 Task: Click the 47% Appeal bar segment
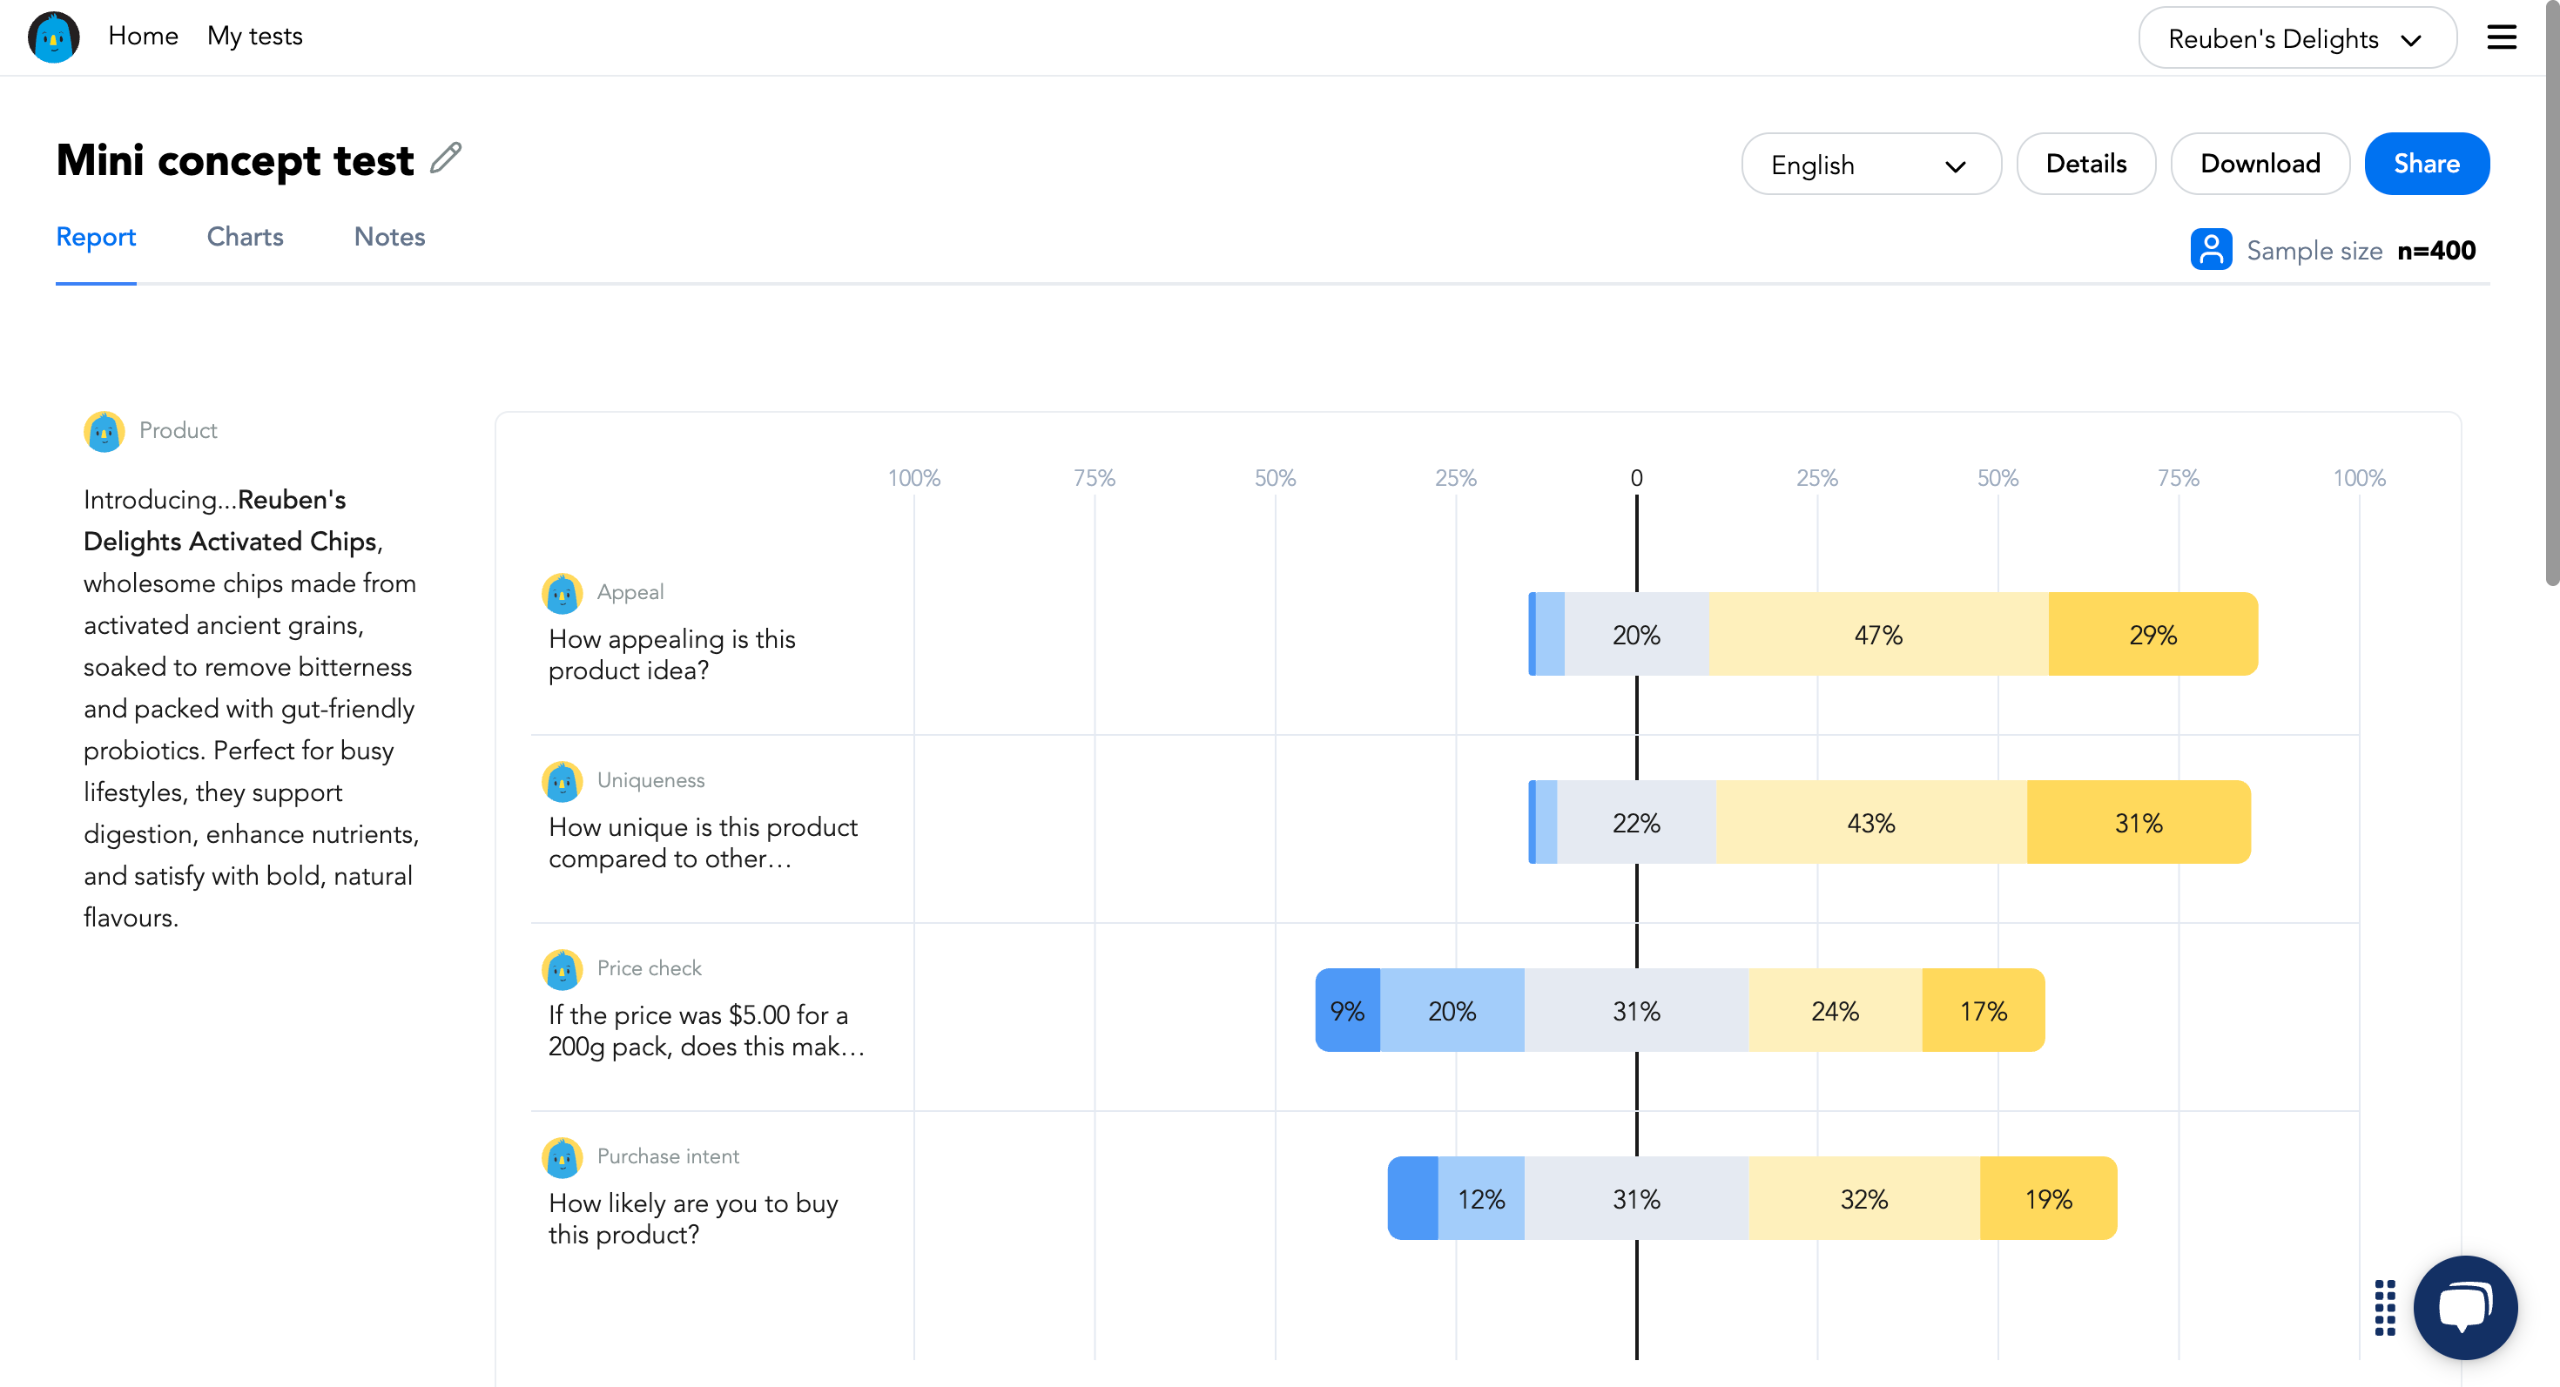(1877, 635)
